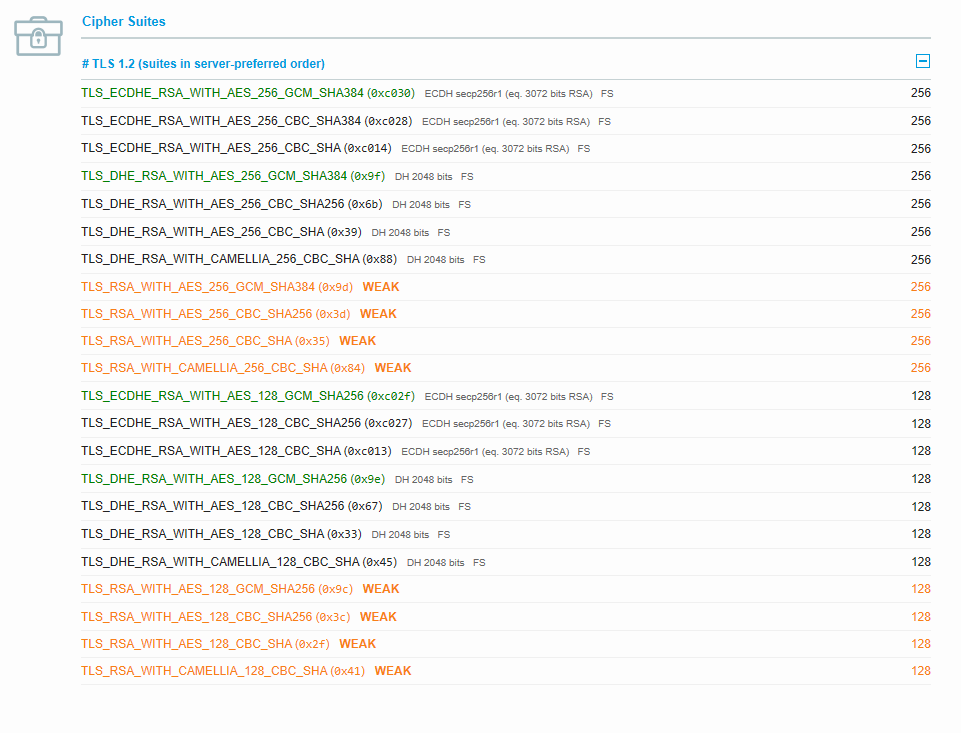Click WEAK label on the 0x41 suite row

pyautogui.click(x=393, y=671)
